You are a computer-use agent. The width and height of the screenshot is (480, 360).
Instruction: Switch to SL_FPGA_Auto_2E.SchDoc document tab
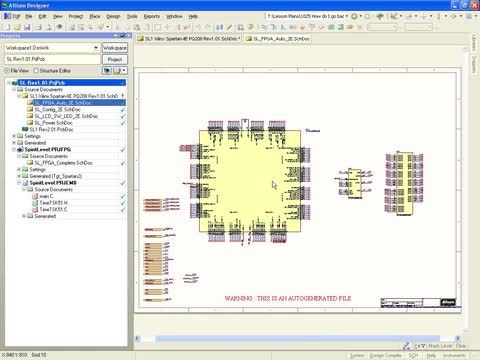278,39
